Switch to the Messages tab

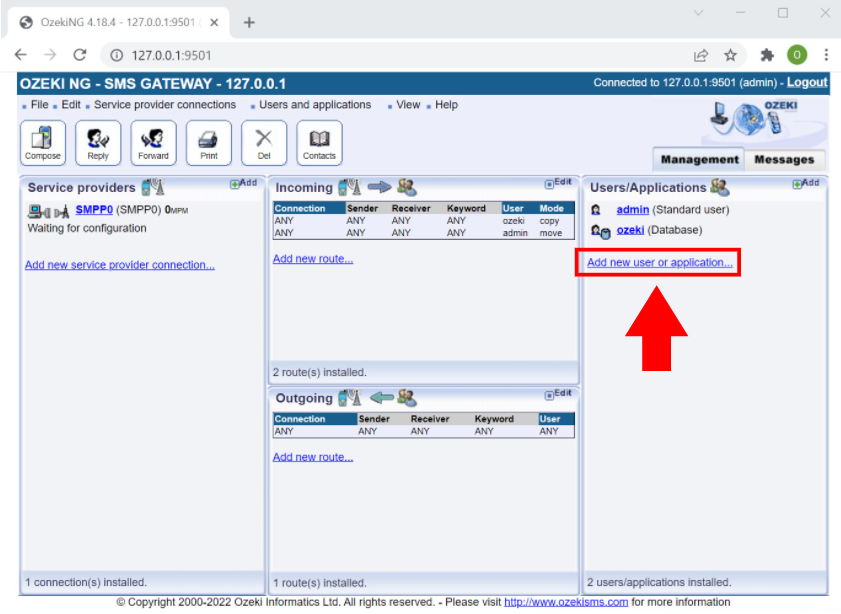(x=784, y=159)
